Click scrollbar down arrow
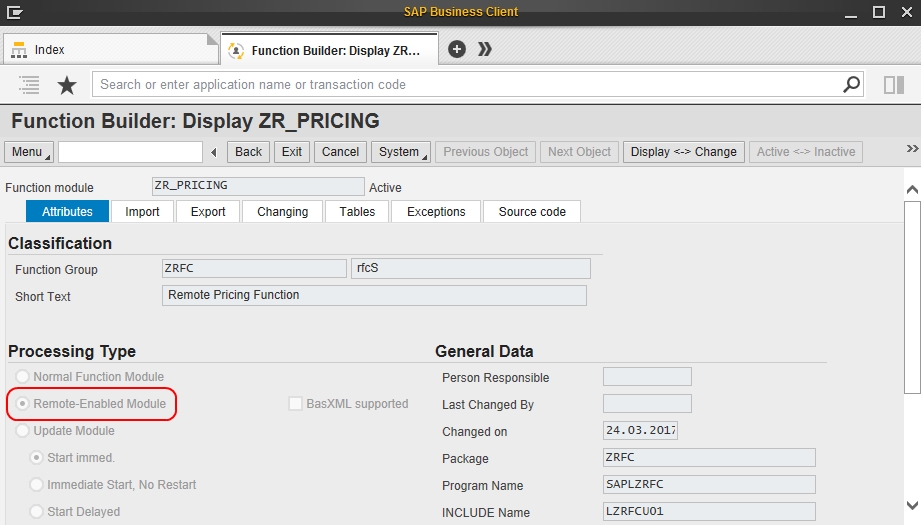 tap(912, 505)
